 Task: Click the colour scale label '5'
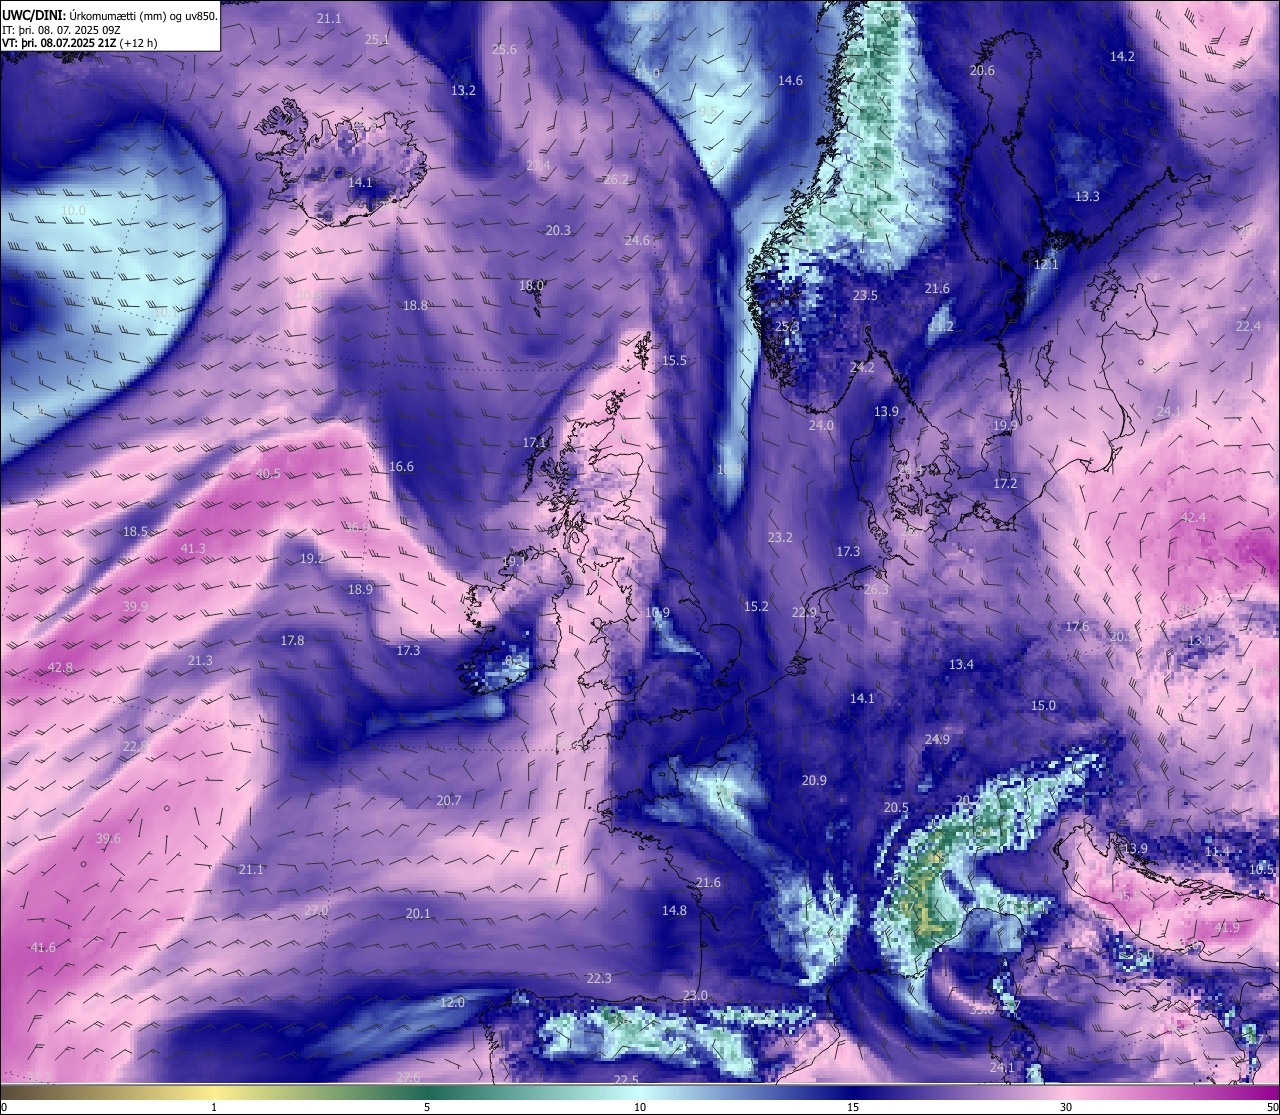427,1107
